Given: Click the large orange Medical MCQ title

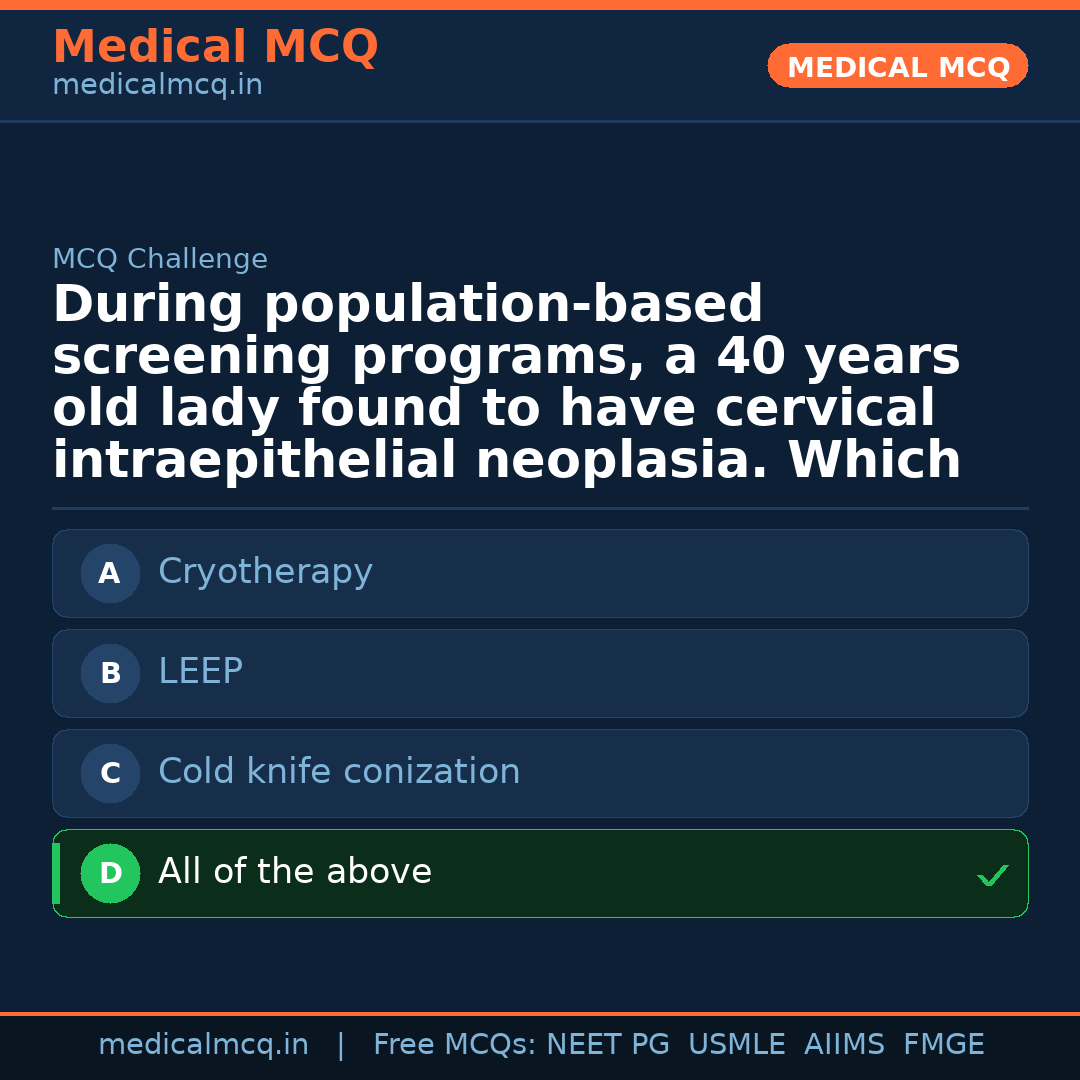Looking at the screenshot, I should click(x=215, y=47).
